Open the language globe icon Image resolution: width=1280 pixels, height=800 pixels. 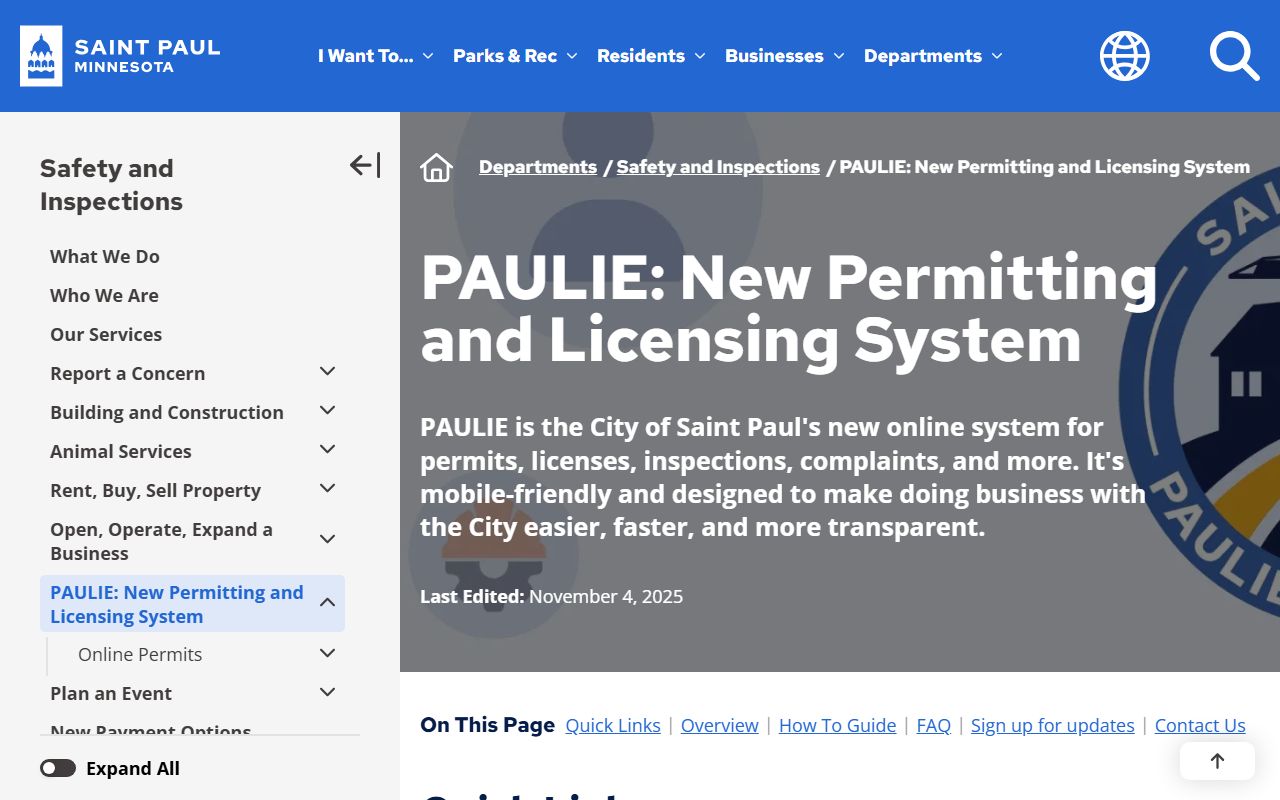click(x=1125, y=56)
